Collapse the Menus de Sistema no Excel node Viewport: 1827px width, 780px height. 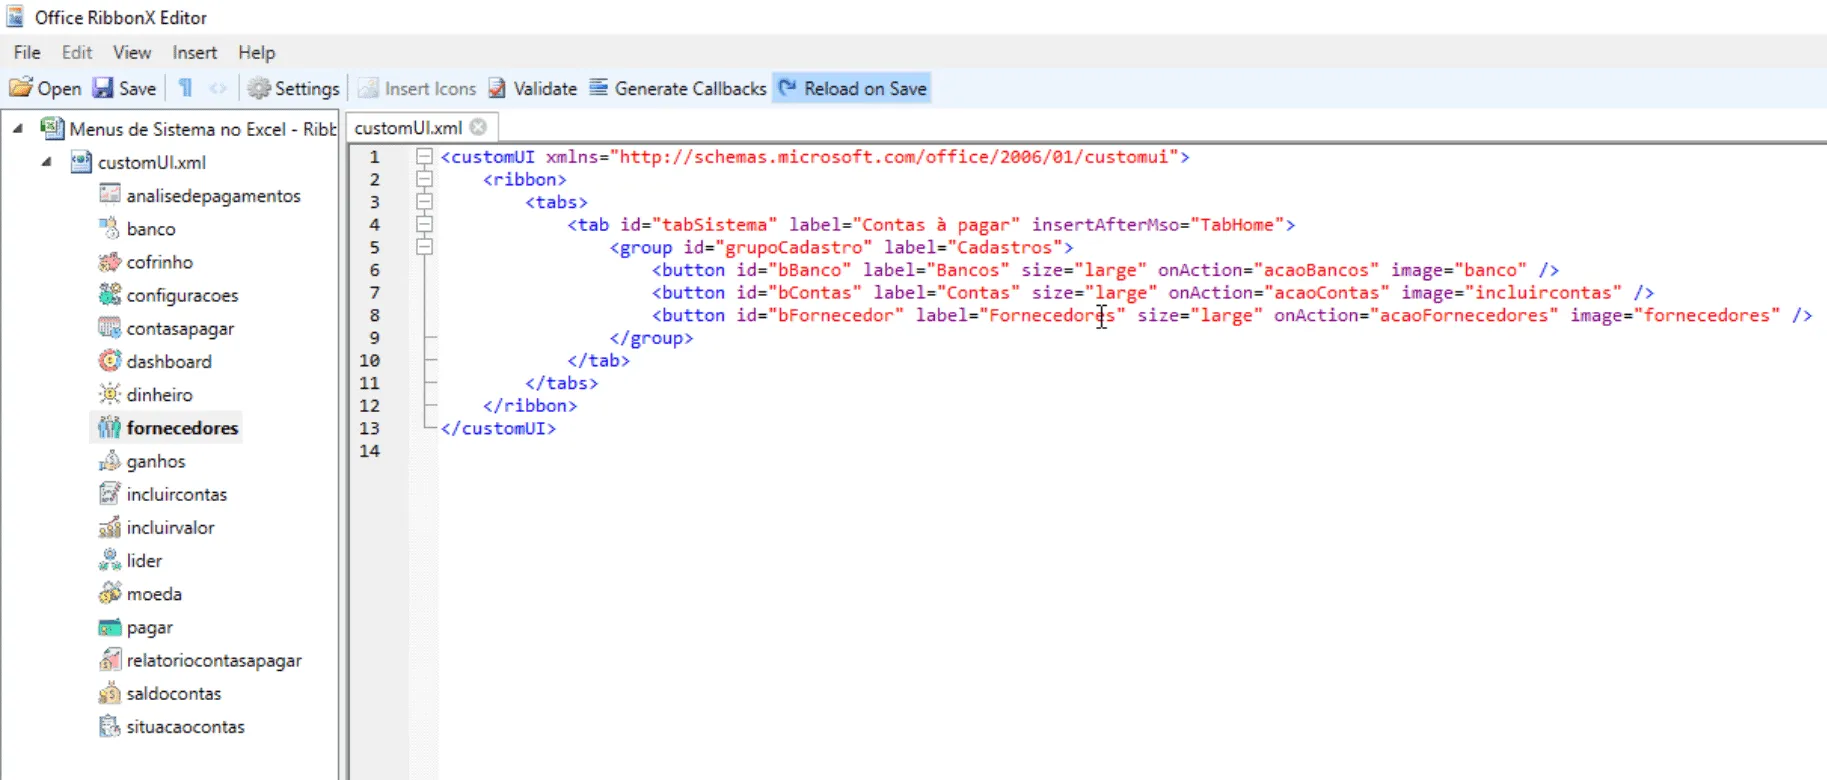[x=18, y=129]
